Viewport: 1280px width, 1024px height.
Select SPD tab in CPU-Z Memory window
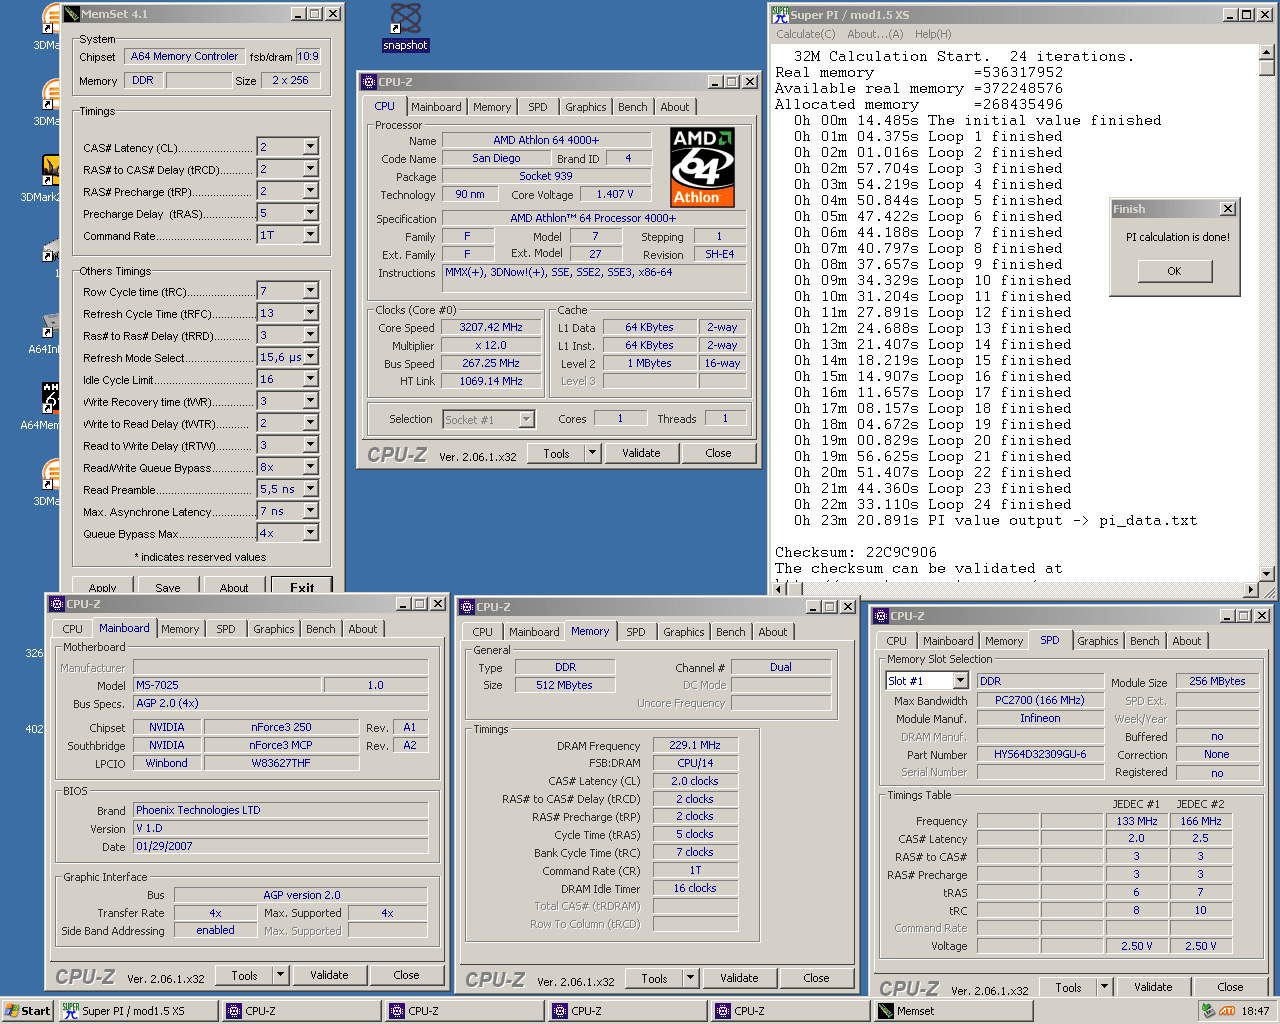[x=635, y=632]
